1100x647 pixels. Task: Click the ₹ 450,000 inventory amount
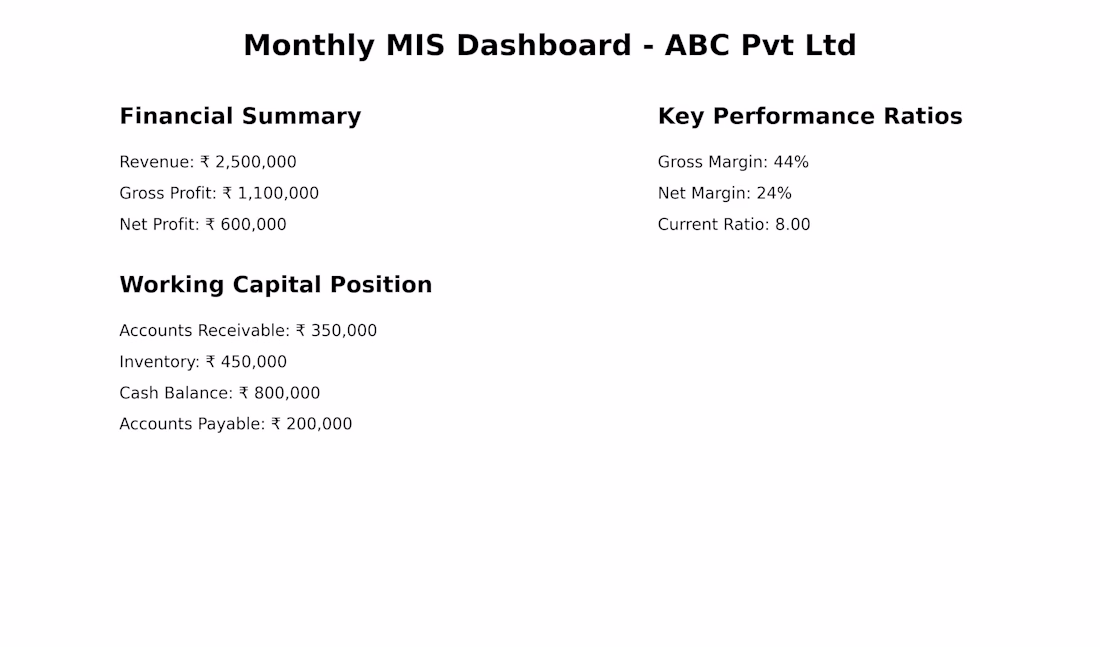[x=246, y=362]
